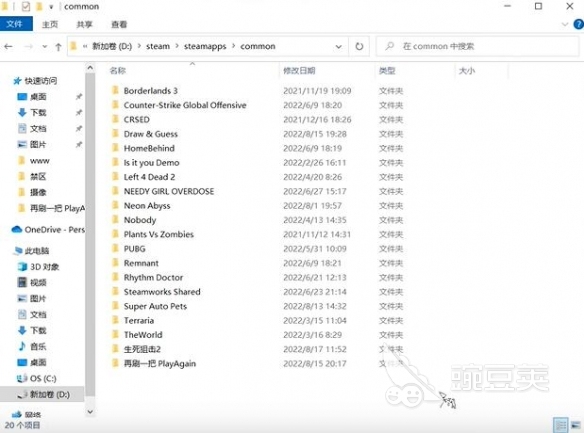Click steamapps in the address path
584x433 pixels.
(205, 47)
